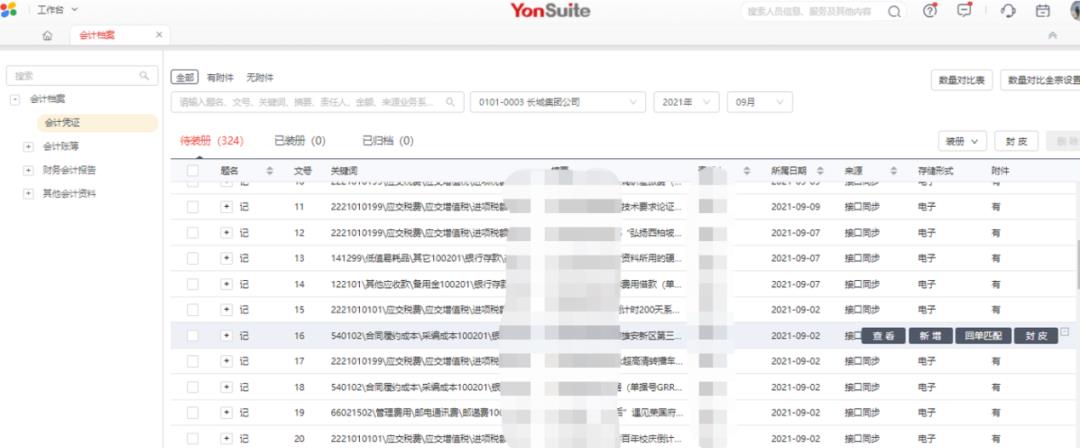Focus the sidebar 搜索 input field
Viewport: 1080px width, 448px height.
[x=82, y=76]
